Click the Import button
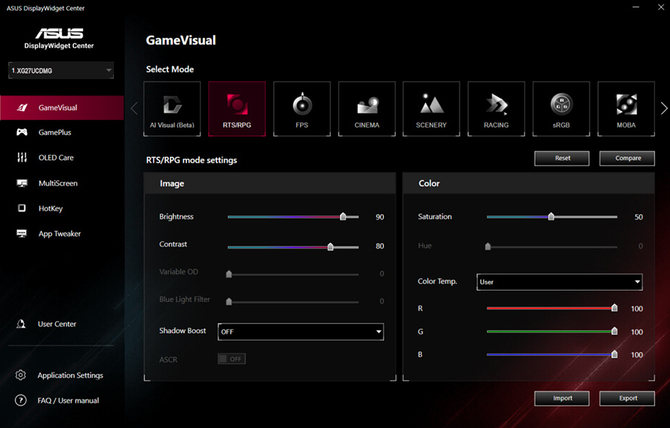The height and width of the screenshot is (428, 670). pos(562,398)
